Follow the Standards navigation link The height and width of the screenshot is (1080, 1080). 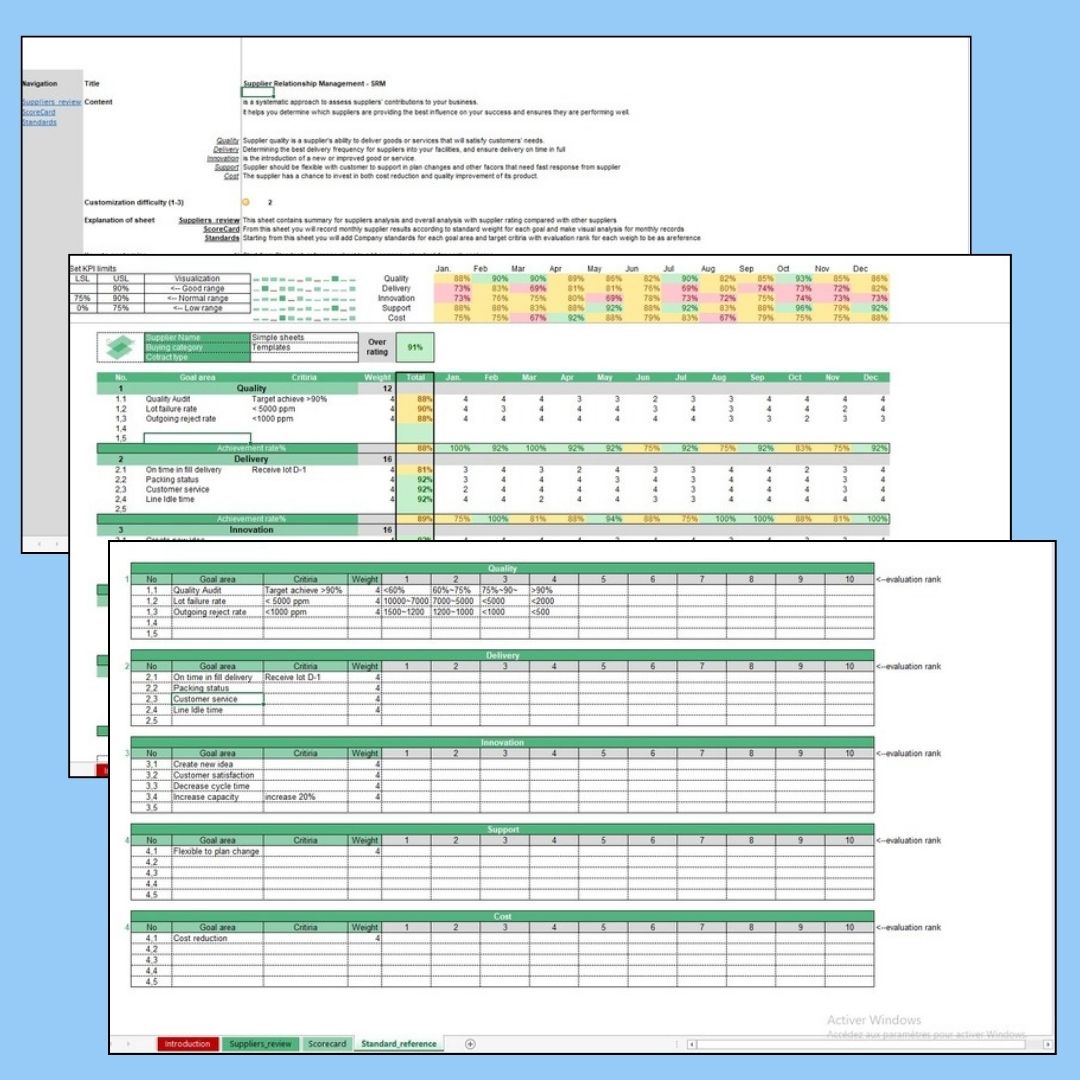point(39,122)
